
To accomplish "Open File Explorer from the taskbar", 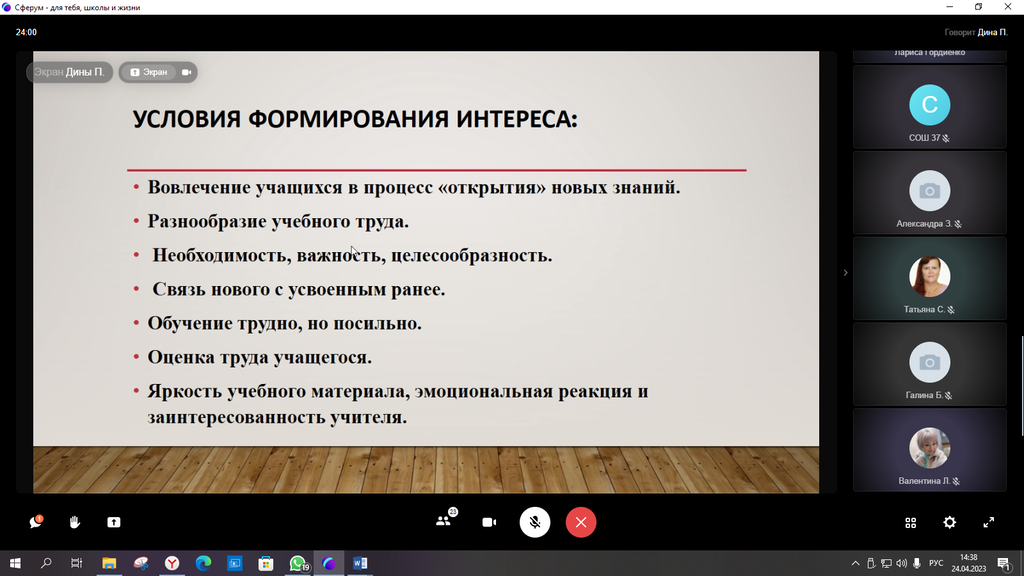I will 109,563.
